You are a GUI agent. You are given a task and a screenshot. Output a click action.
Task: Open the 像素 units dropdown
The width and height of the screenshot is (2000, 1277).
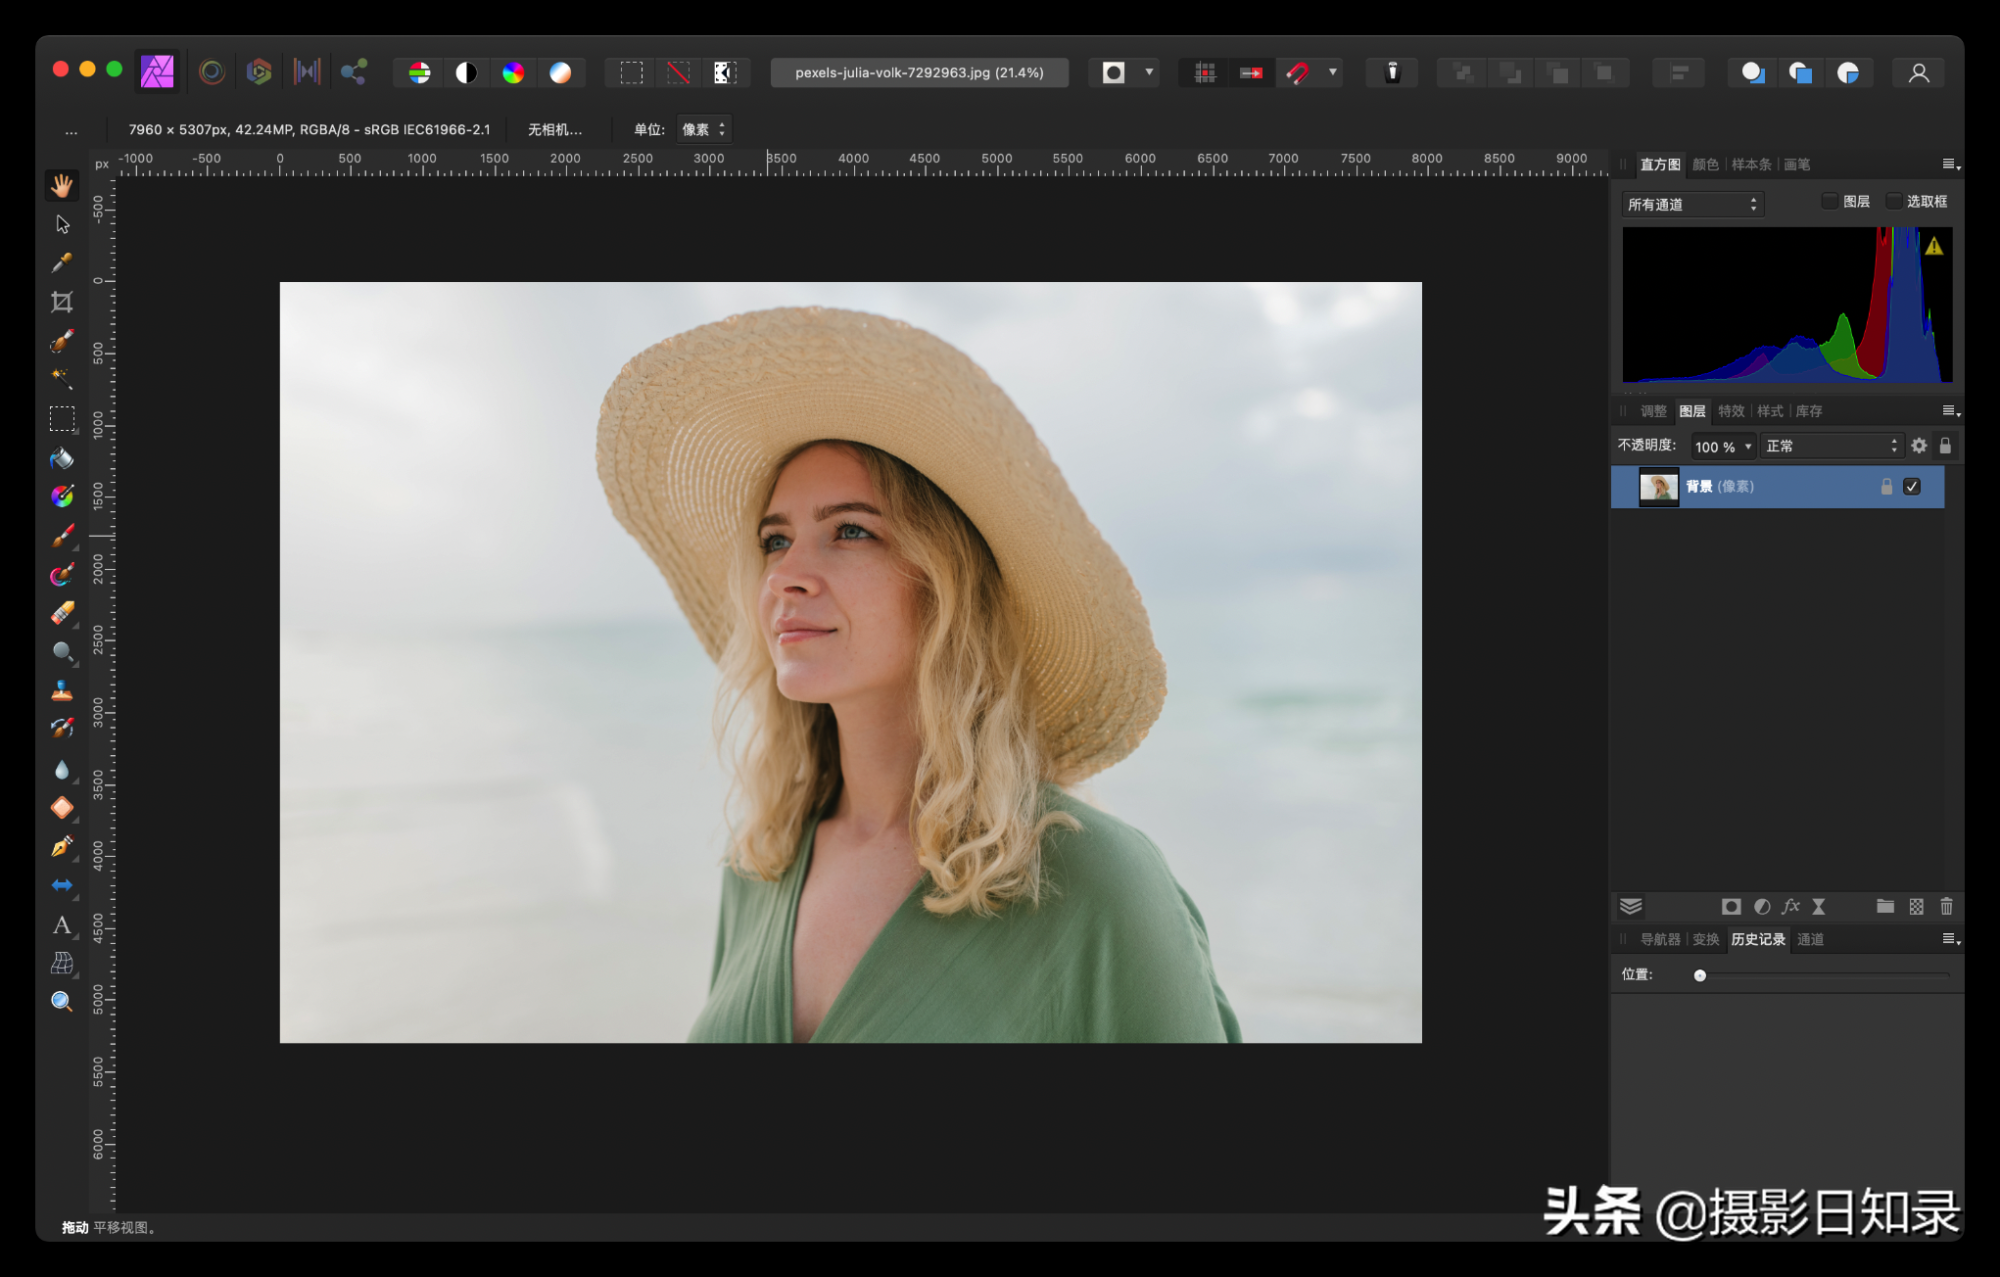(704, 129)
